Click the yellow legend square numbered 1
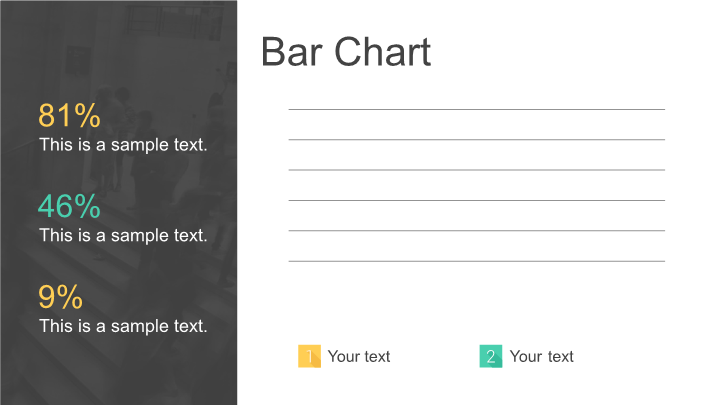The height and width of the screenshot is (405, 720). point(309,356)
